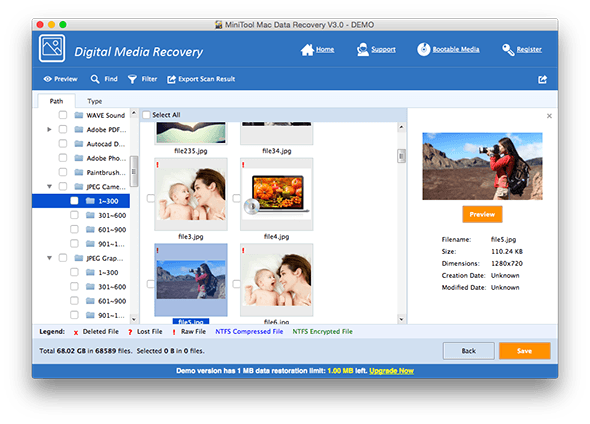This screenshot has height=424, width=590.
Task: Click the Export Scan Result icon
Action: pos(172,79)
